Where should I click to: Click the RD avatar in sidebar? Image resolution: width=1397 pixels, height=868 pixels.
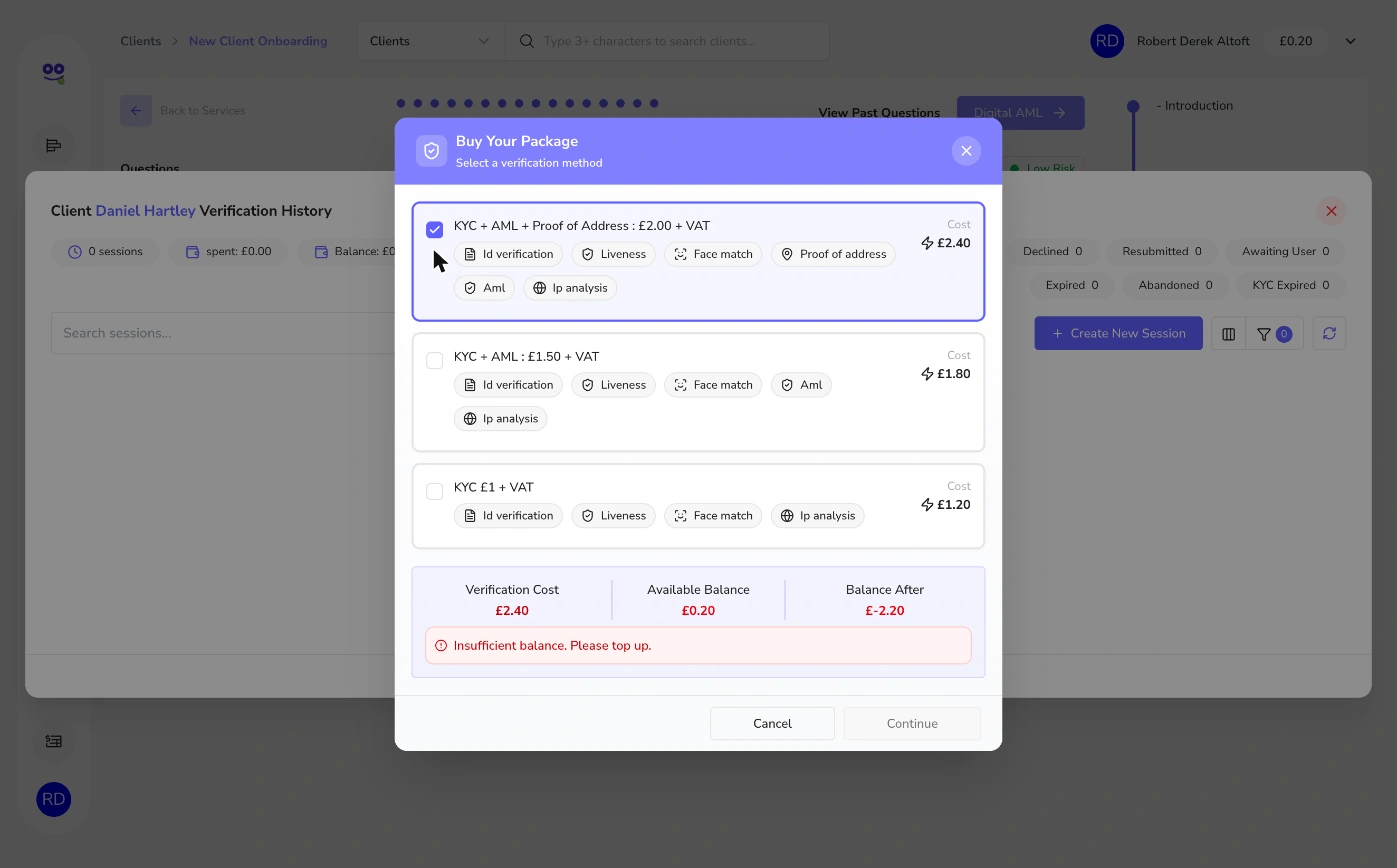pos(54,799)
